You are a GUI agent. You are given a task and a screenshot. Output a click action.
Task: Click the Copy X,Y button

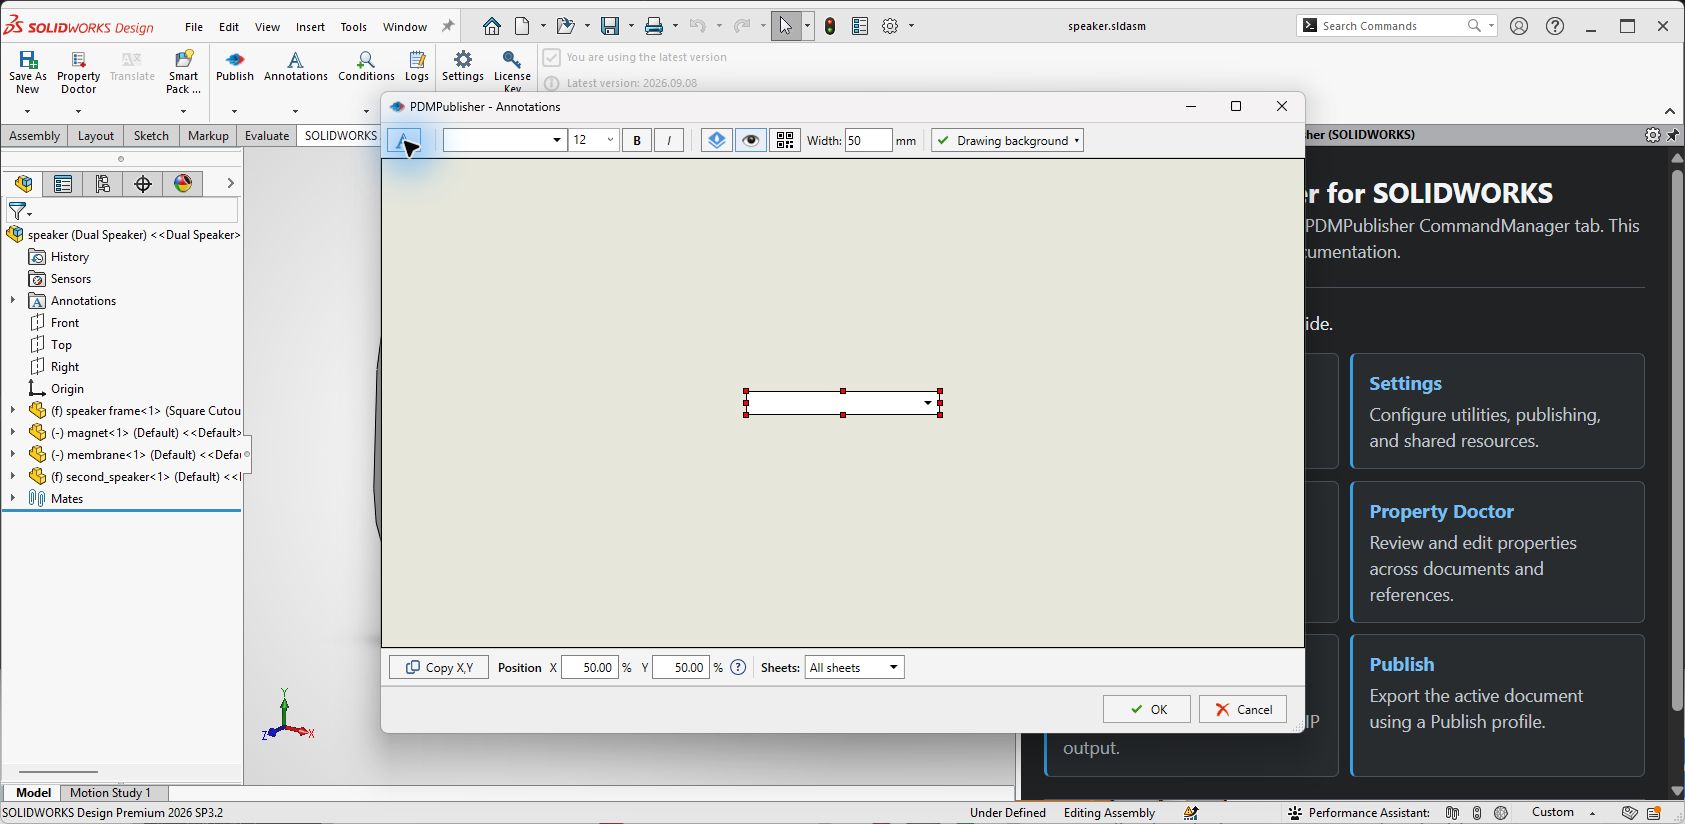tap(439, 667)
